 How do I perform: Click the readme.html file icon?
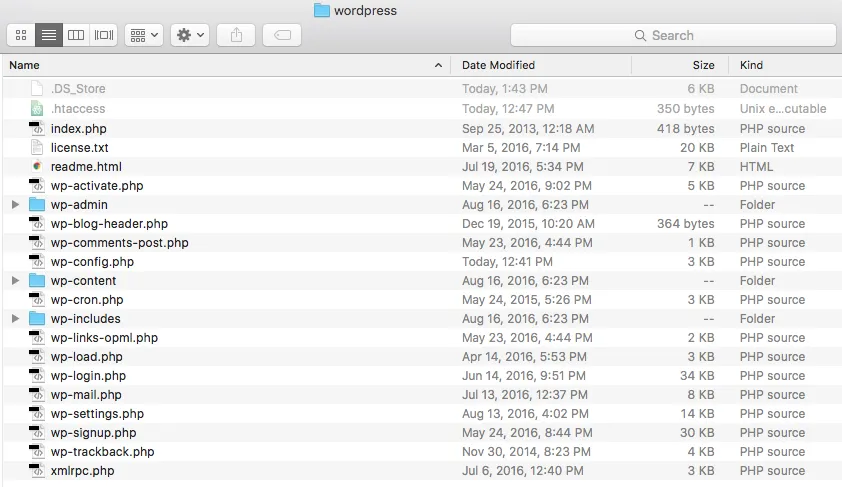point(37,166)
